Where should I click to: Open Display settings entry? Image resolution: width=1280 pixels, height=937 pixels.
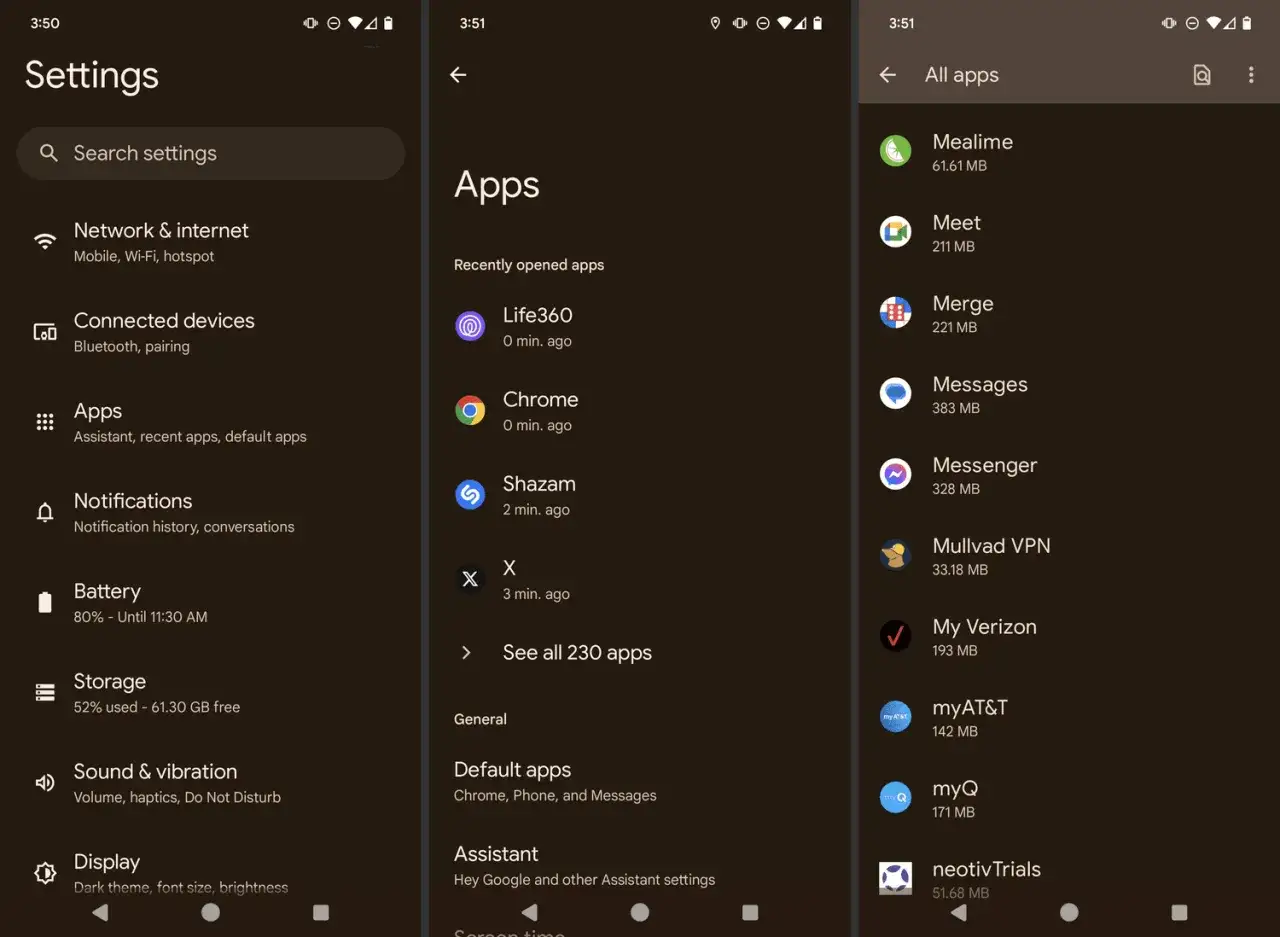pyautogui.click(x=211, y=872)
